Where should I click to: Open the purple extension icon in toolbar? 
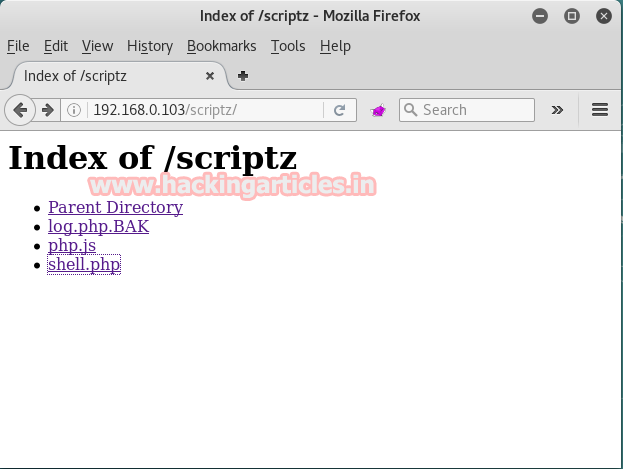(378, 110)
